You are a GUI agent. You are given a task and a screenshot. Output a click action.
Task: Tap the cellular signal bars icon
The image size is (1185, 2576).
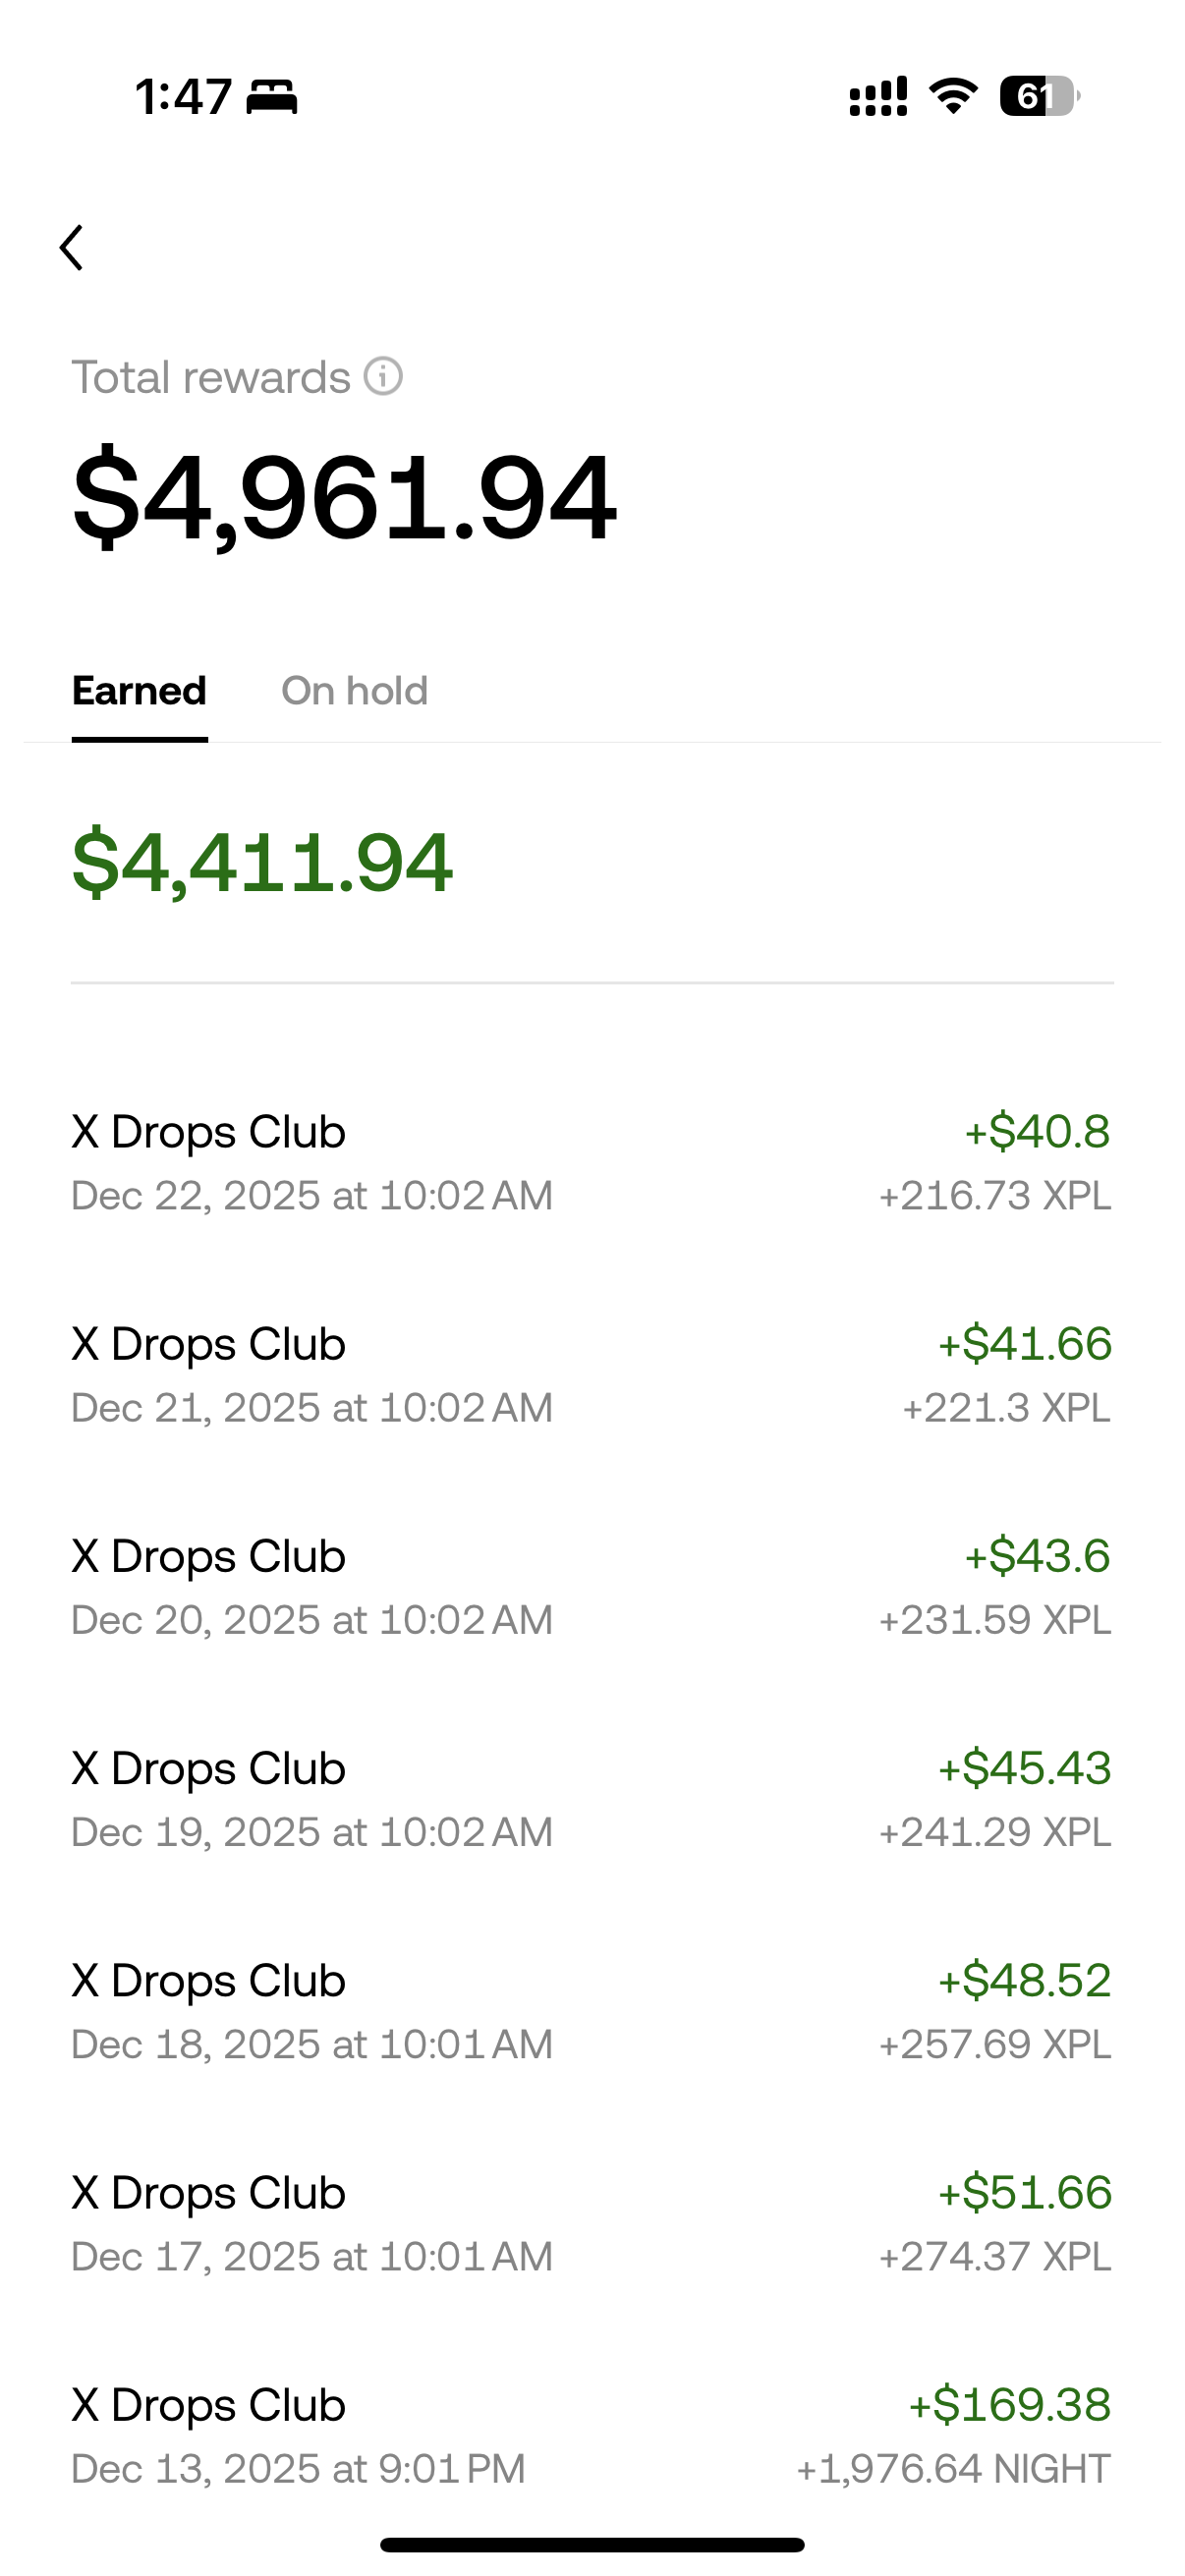(x=878, y=97)
